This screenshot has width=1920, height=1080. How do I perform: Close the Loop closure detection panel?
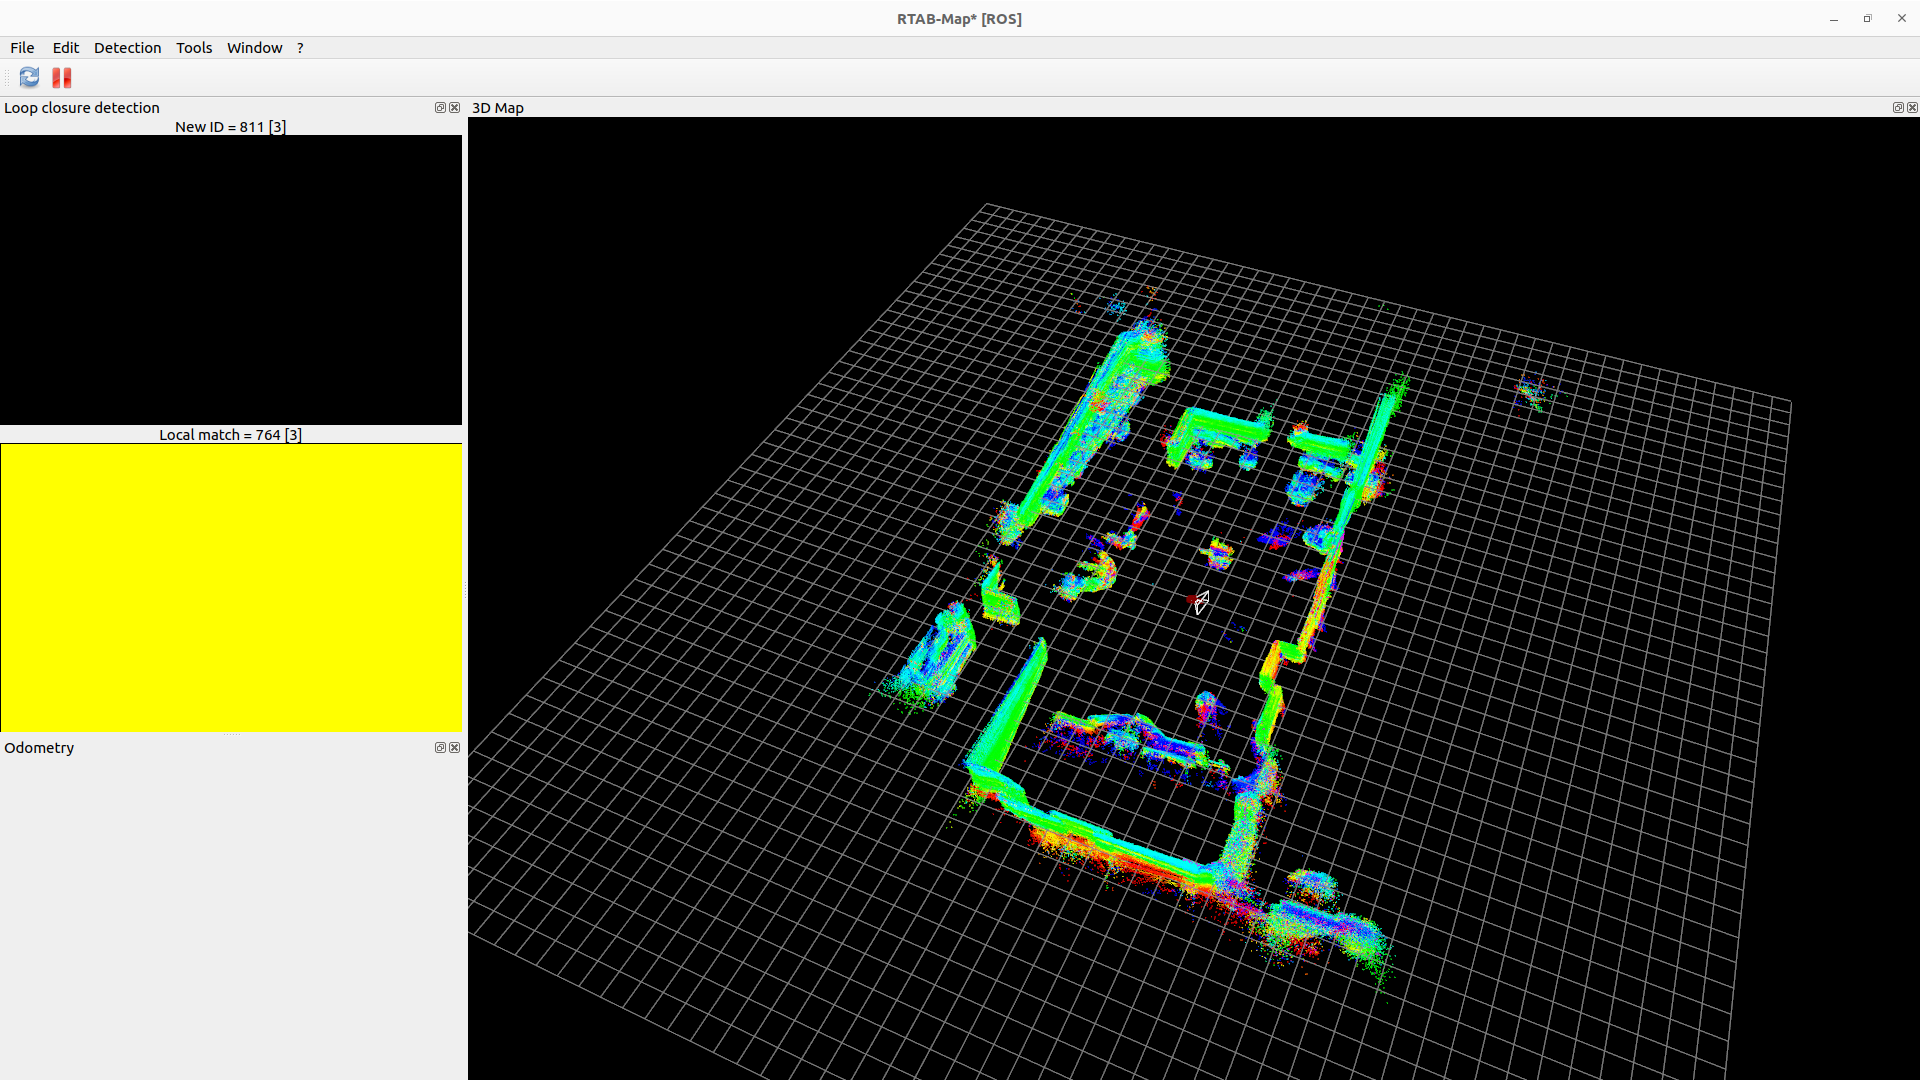455,107
